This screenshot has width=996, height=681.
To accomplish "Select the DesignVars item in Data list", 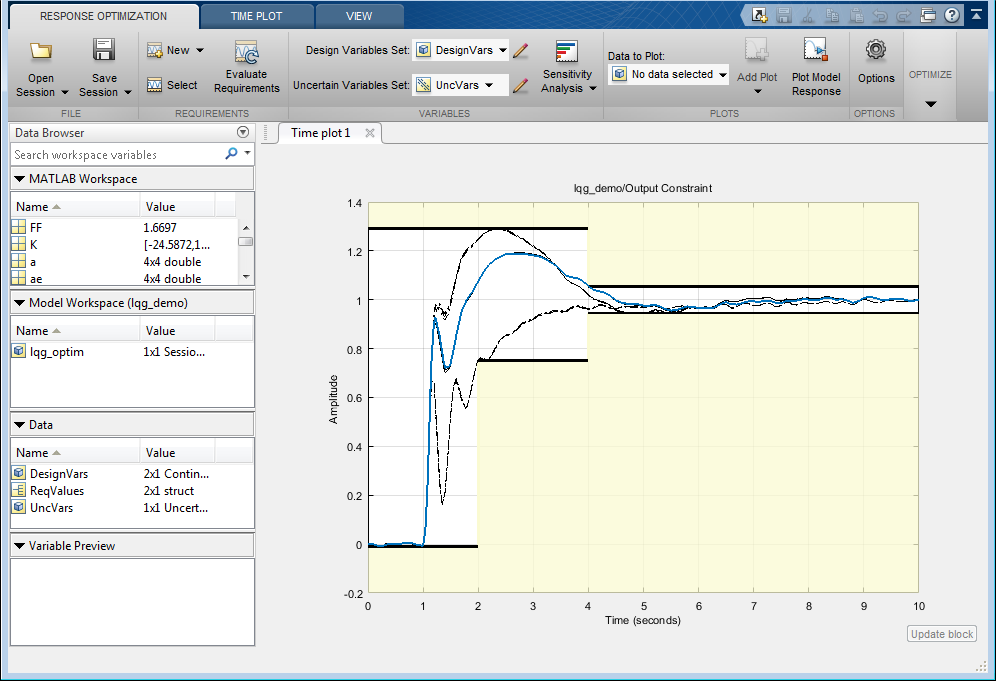I will [x=59, y=474].
